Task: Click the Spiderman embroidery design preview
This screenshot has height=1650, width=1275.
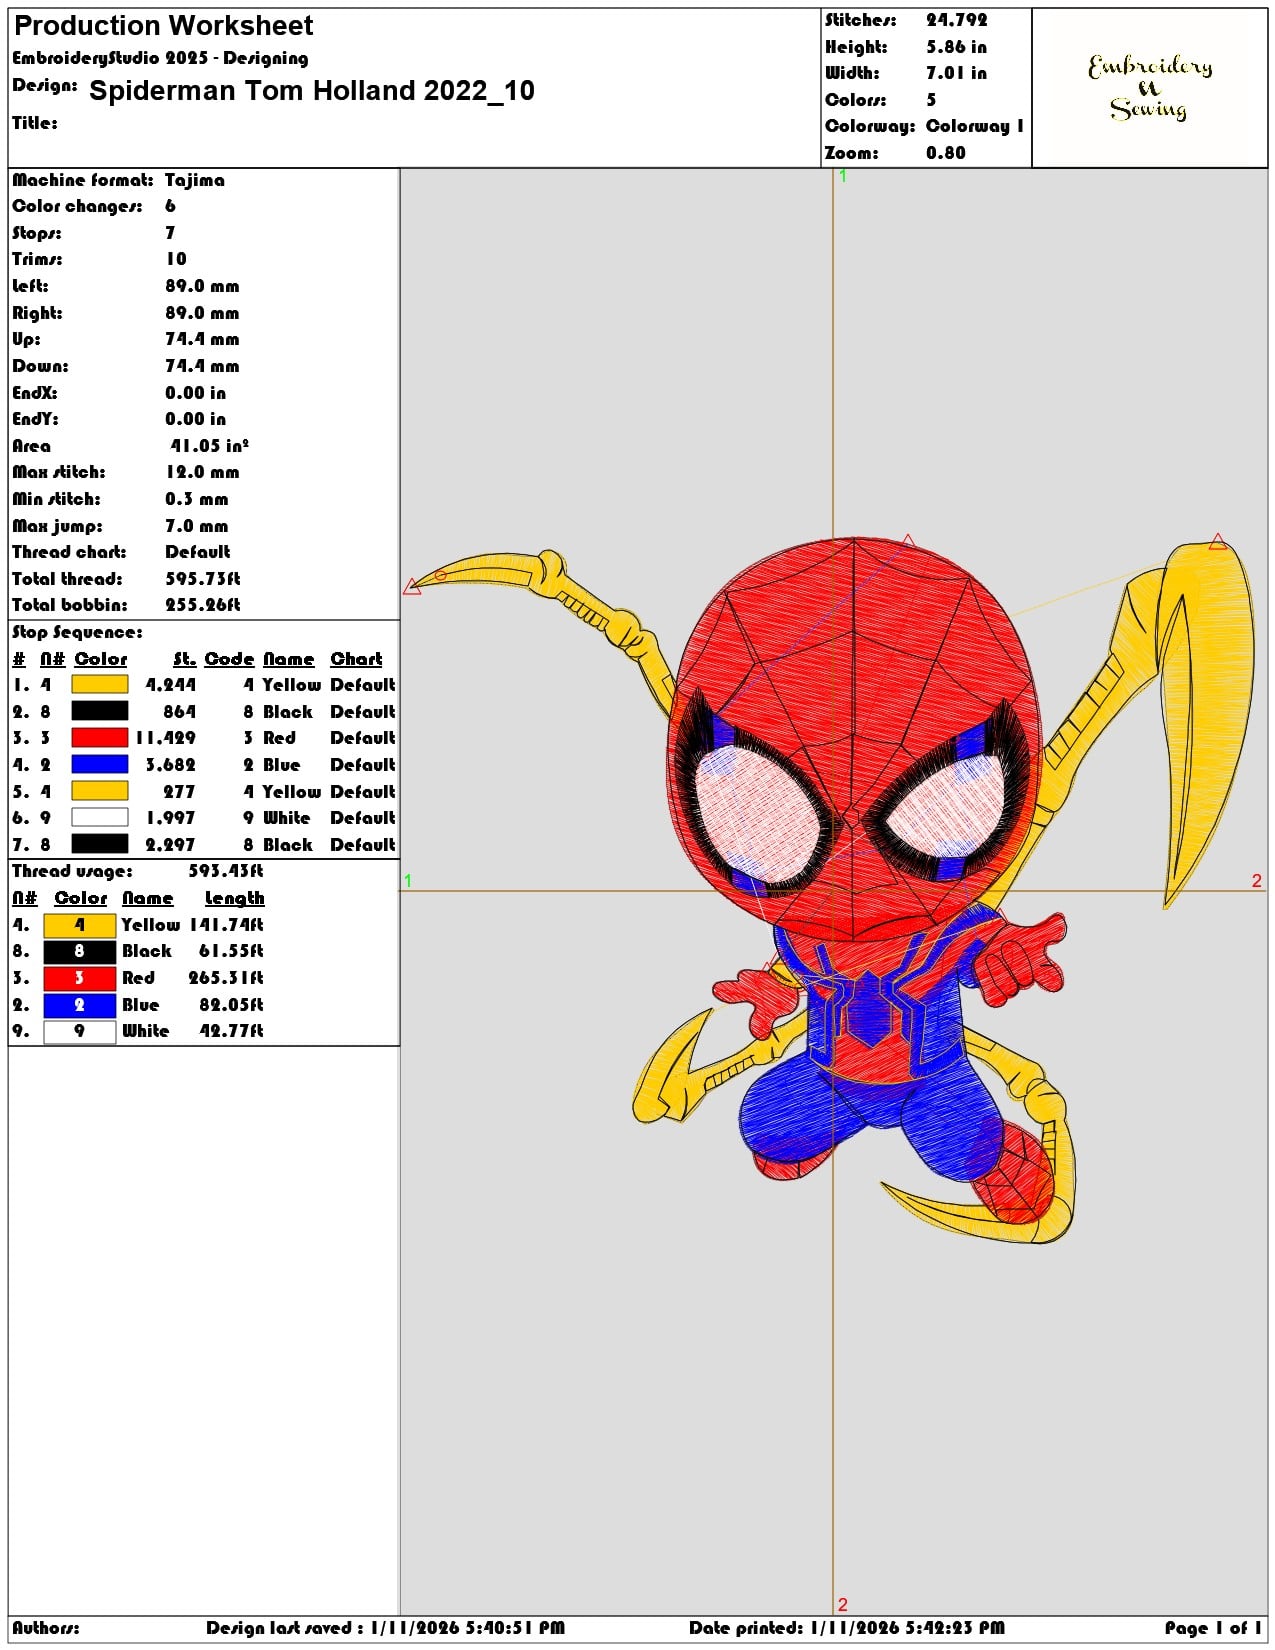Action: pyautogui.click(x=832, y=890)
